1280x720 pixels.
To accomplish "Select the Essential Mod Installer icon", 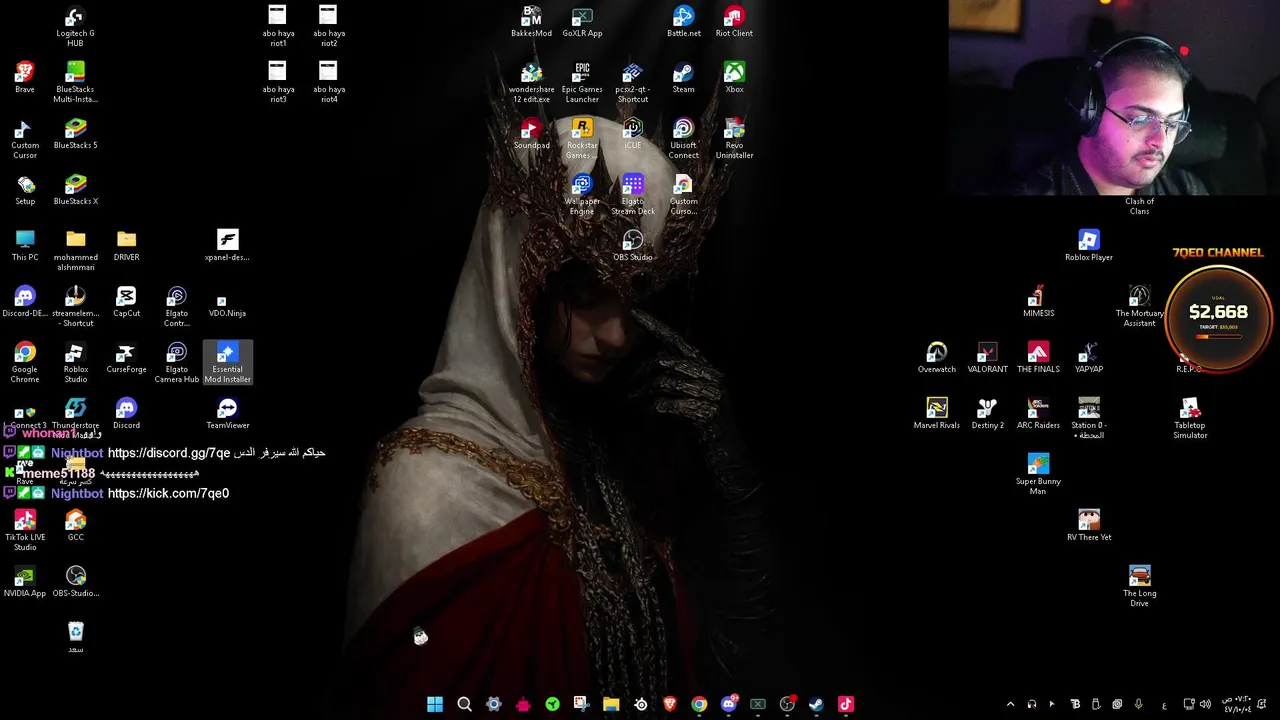I will click(x=227, y=363).
